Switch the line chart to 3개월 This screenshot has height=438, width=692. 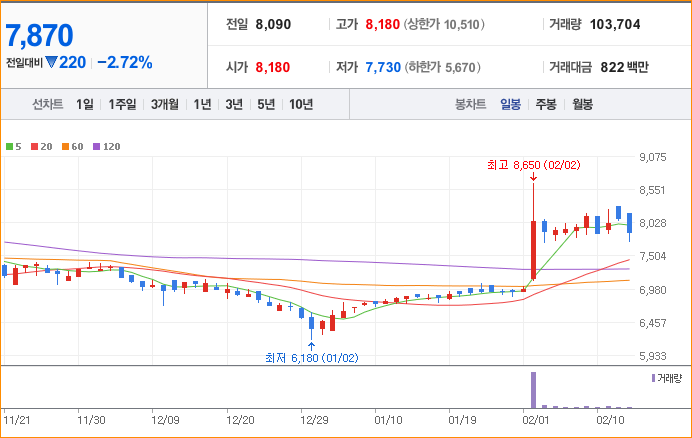point(165,105)
